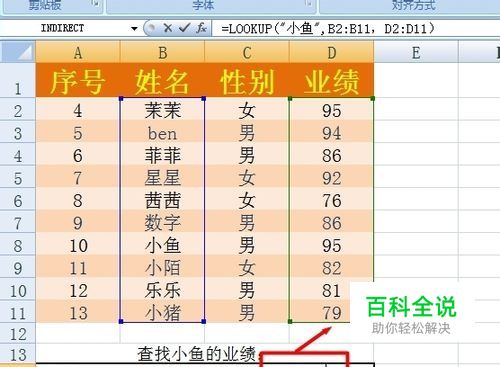Select row 12 header
The width and height of the screenshot is (500, 367).
(x=18, y=333)
